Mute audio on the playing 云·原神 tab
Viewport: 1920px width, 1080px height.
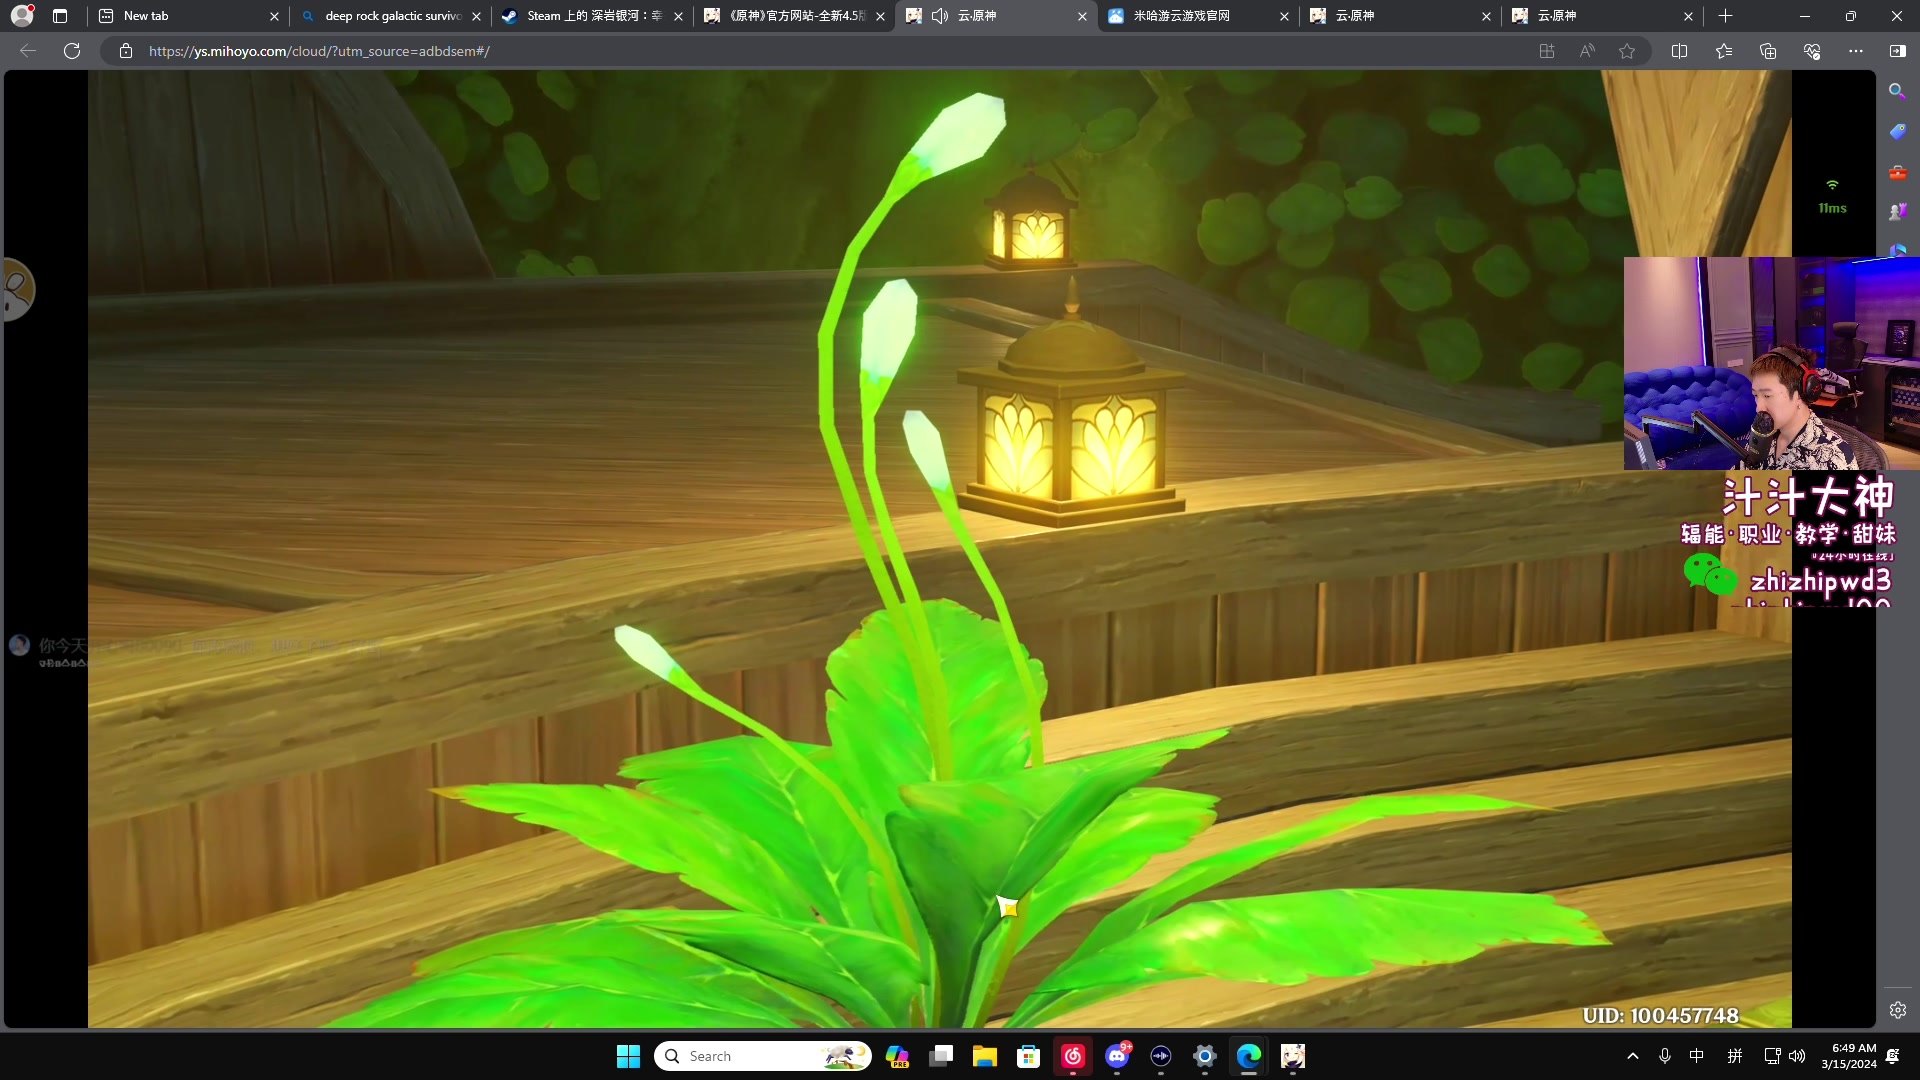(940, 16)
